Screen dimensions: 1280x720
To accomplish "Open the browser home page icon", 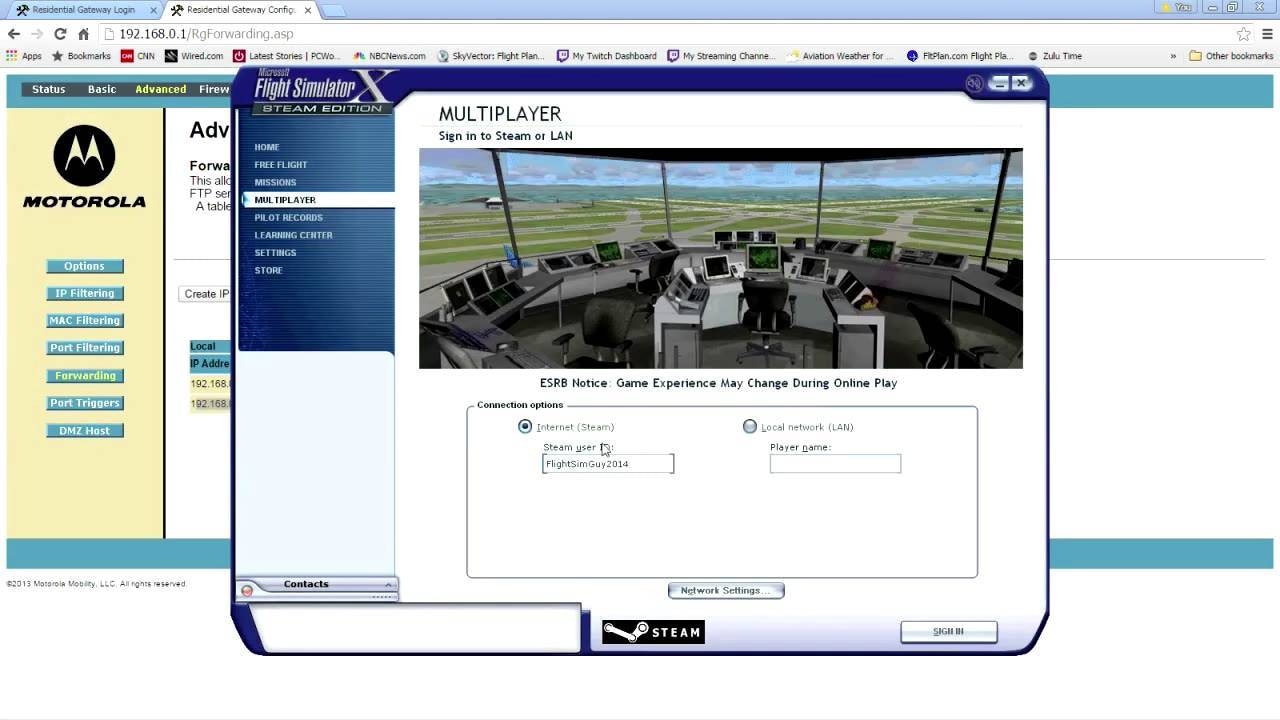I will pyautogui.click(x=83, y=34).
